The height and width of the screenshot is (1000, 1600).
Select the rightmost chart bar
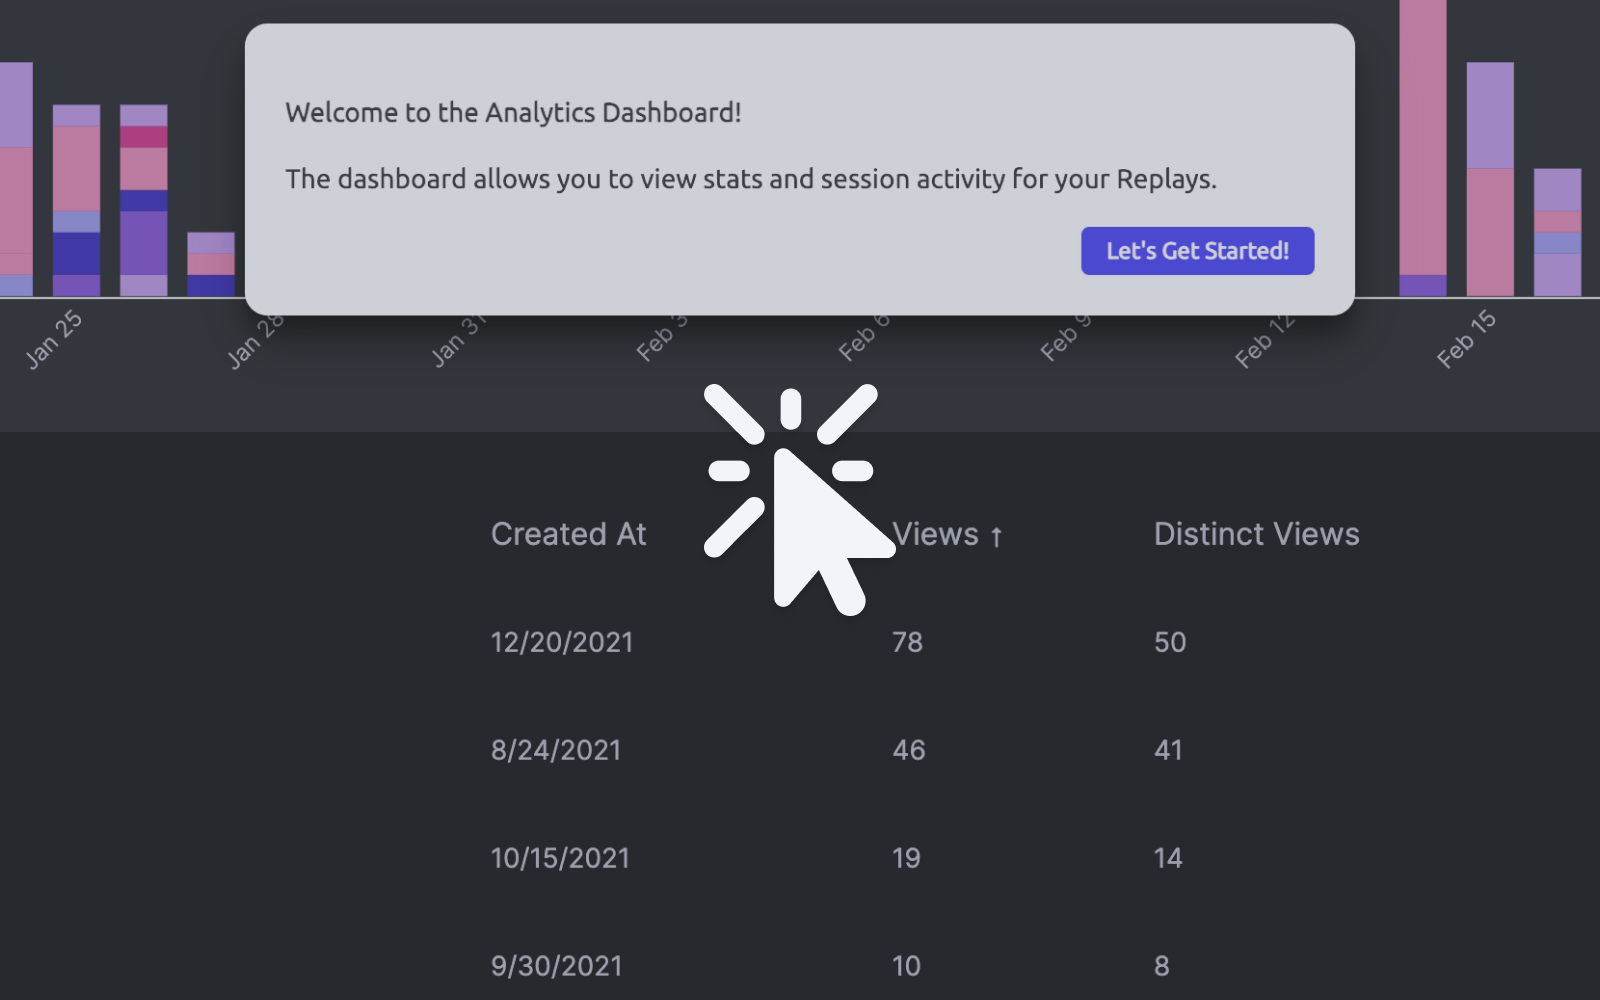(x=1557, y=232)
